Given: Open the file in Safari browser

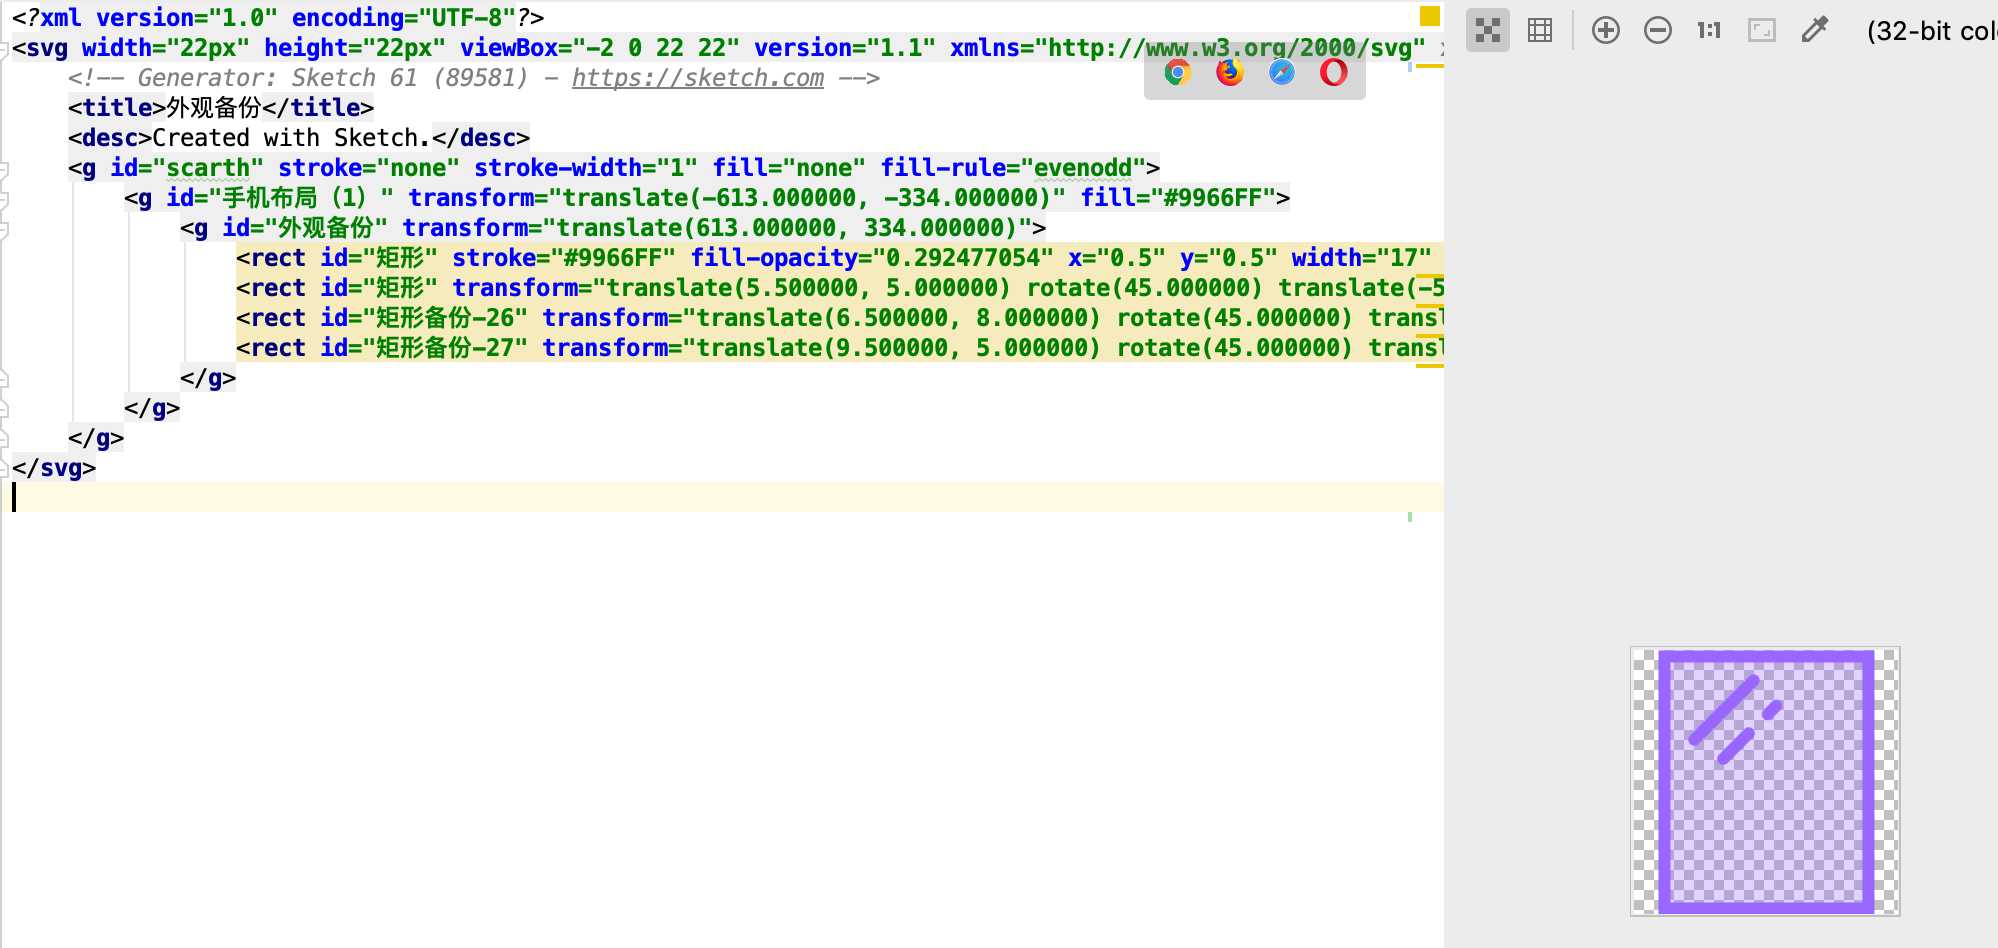Looking at the screenshot, I should [1282, 73].
